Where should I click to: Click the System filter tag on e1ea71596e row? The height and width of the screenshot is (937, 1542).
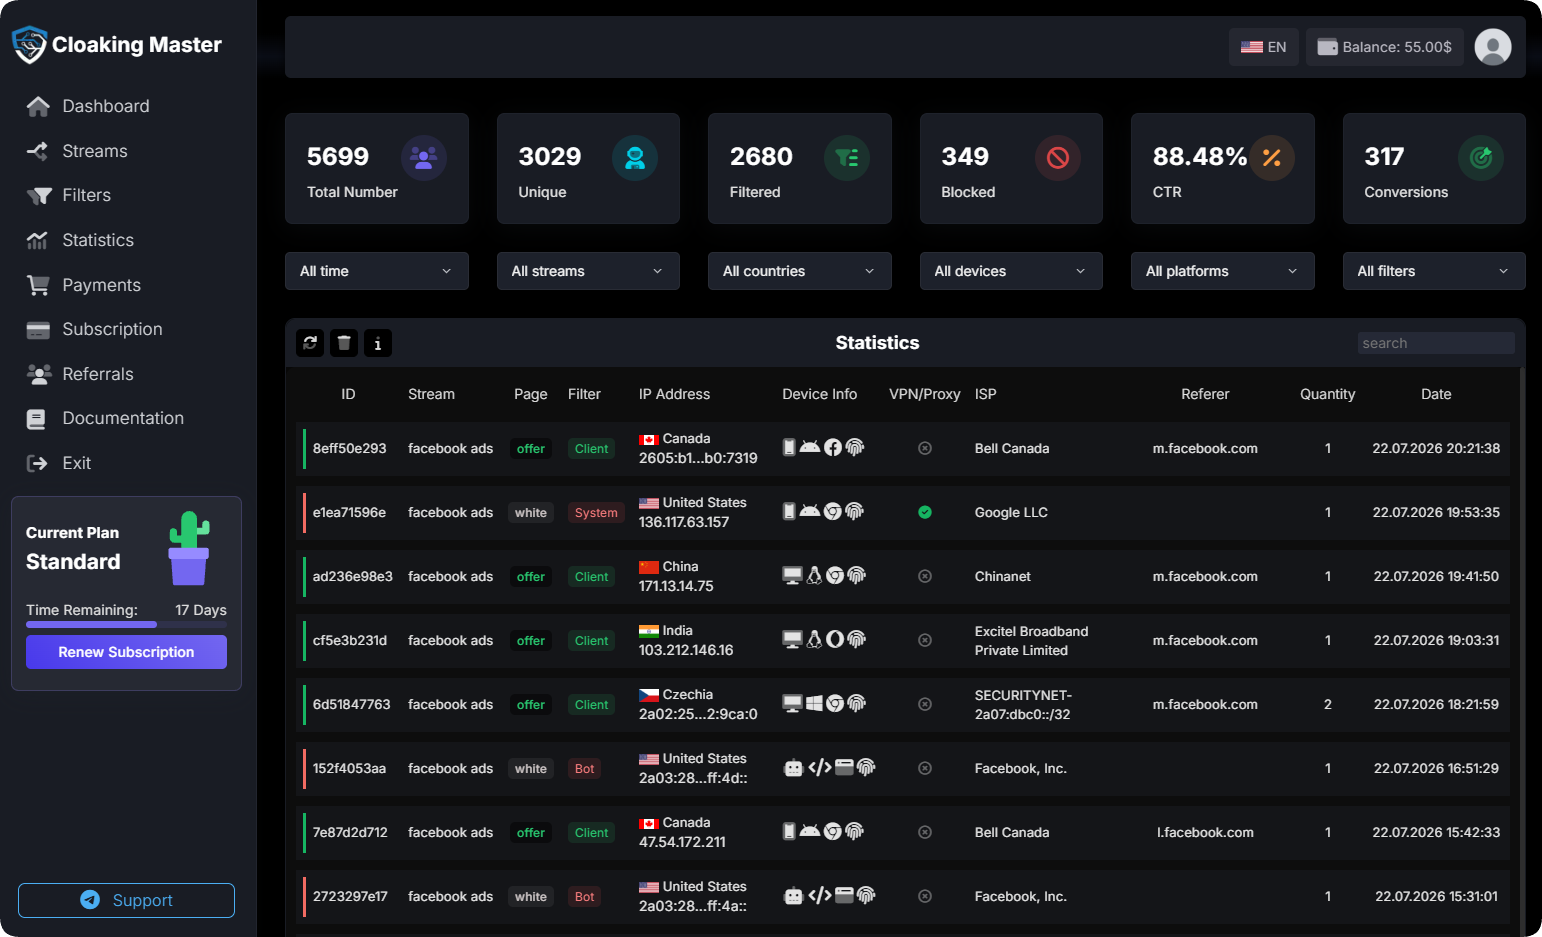(596, 513)
